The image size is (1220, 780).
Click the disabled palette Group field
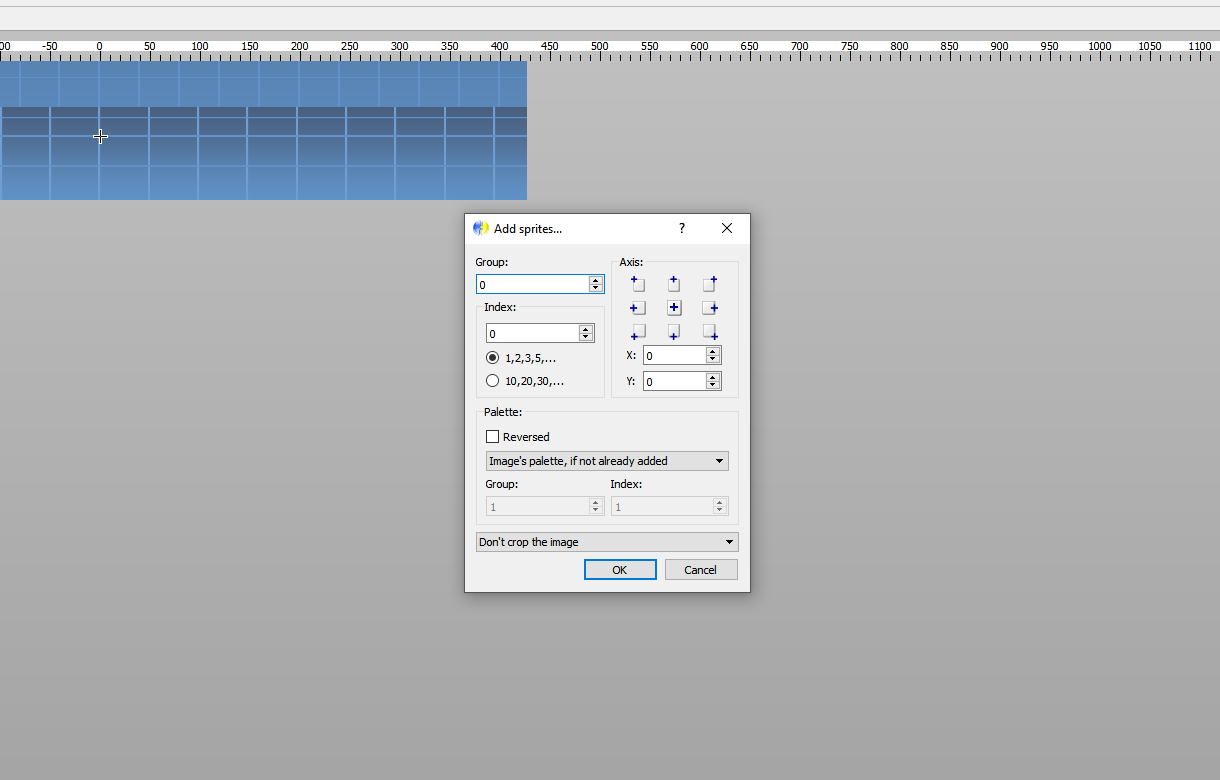545,506
